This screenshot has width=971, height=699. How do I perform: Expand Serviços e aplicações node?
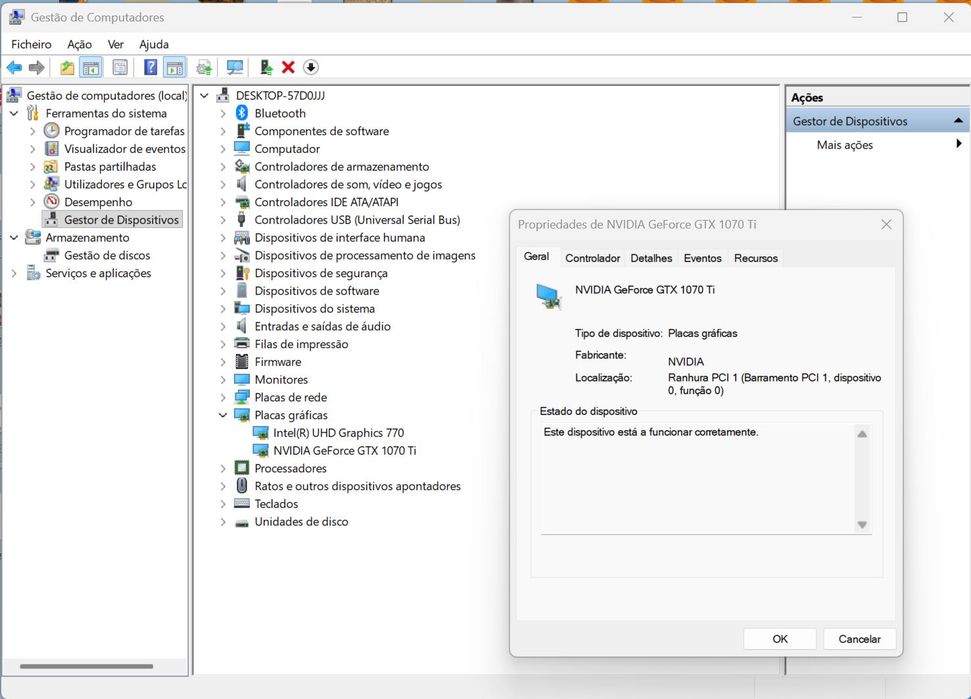(x=14, y=273)
